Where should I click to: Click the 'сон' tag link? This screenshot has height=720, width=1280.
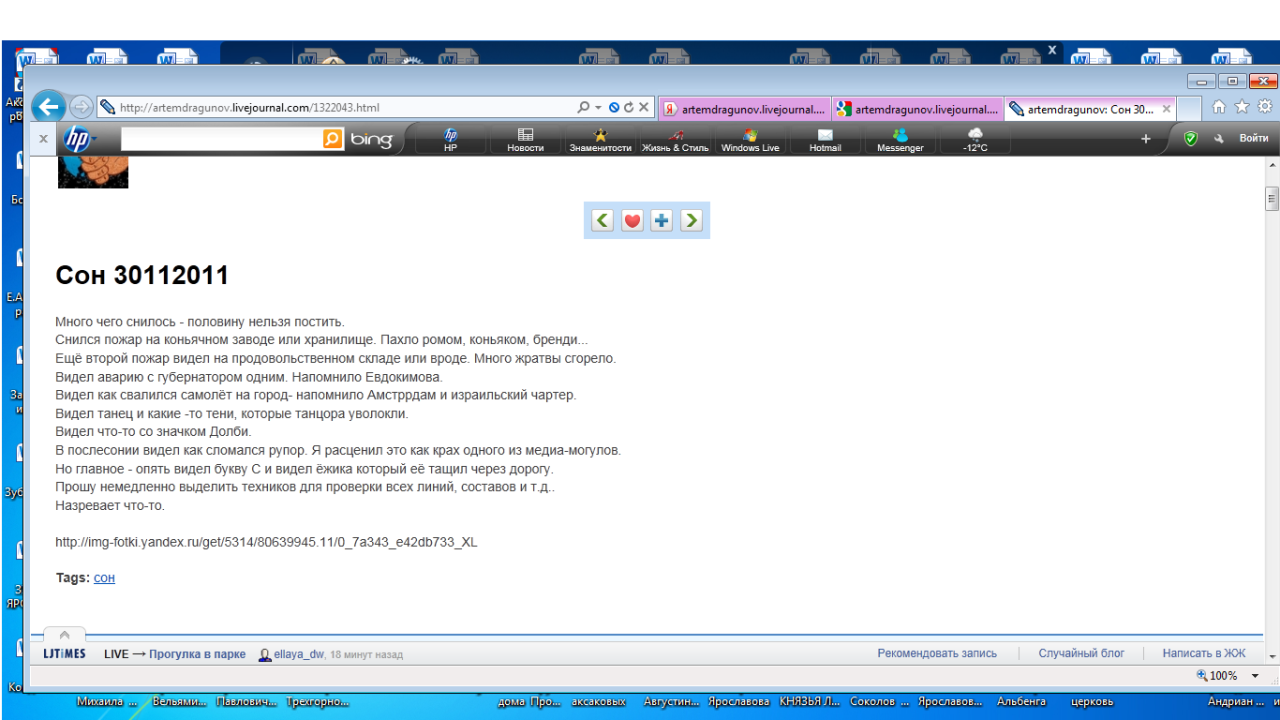point(104,578)
